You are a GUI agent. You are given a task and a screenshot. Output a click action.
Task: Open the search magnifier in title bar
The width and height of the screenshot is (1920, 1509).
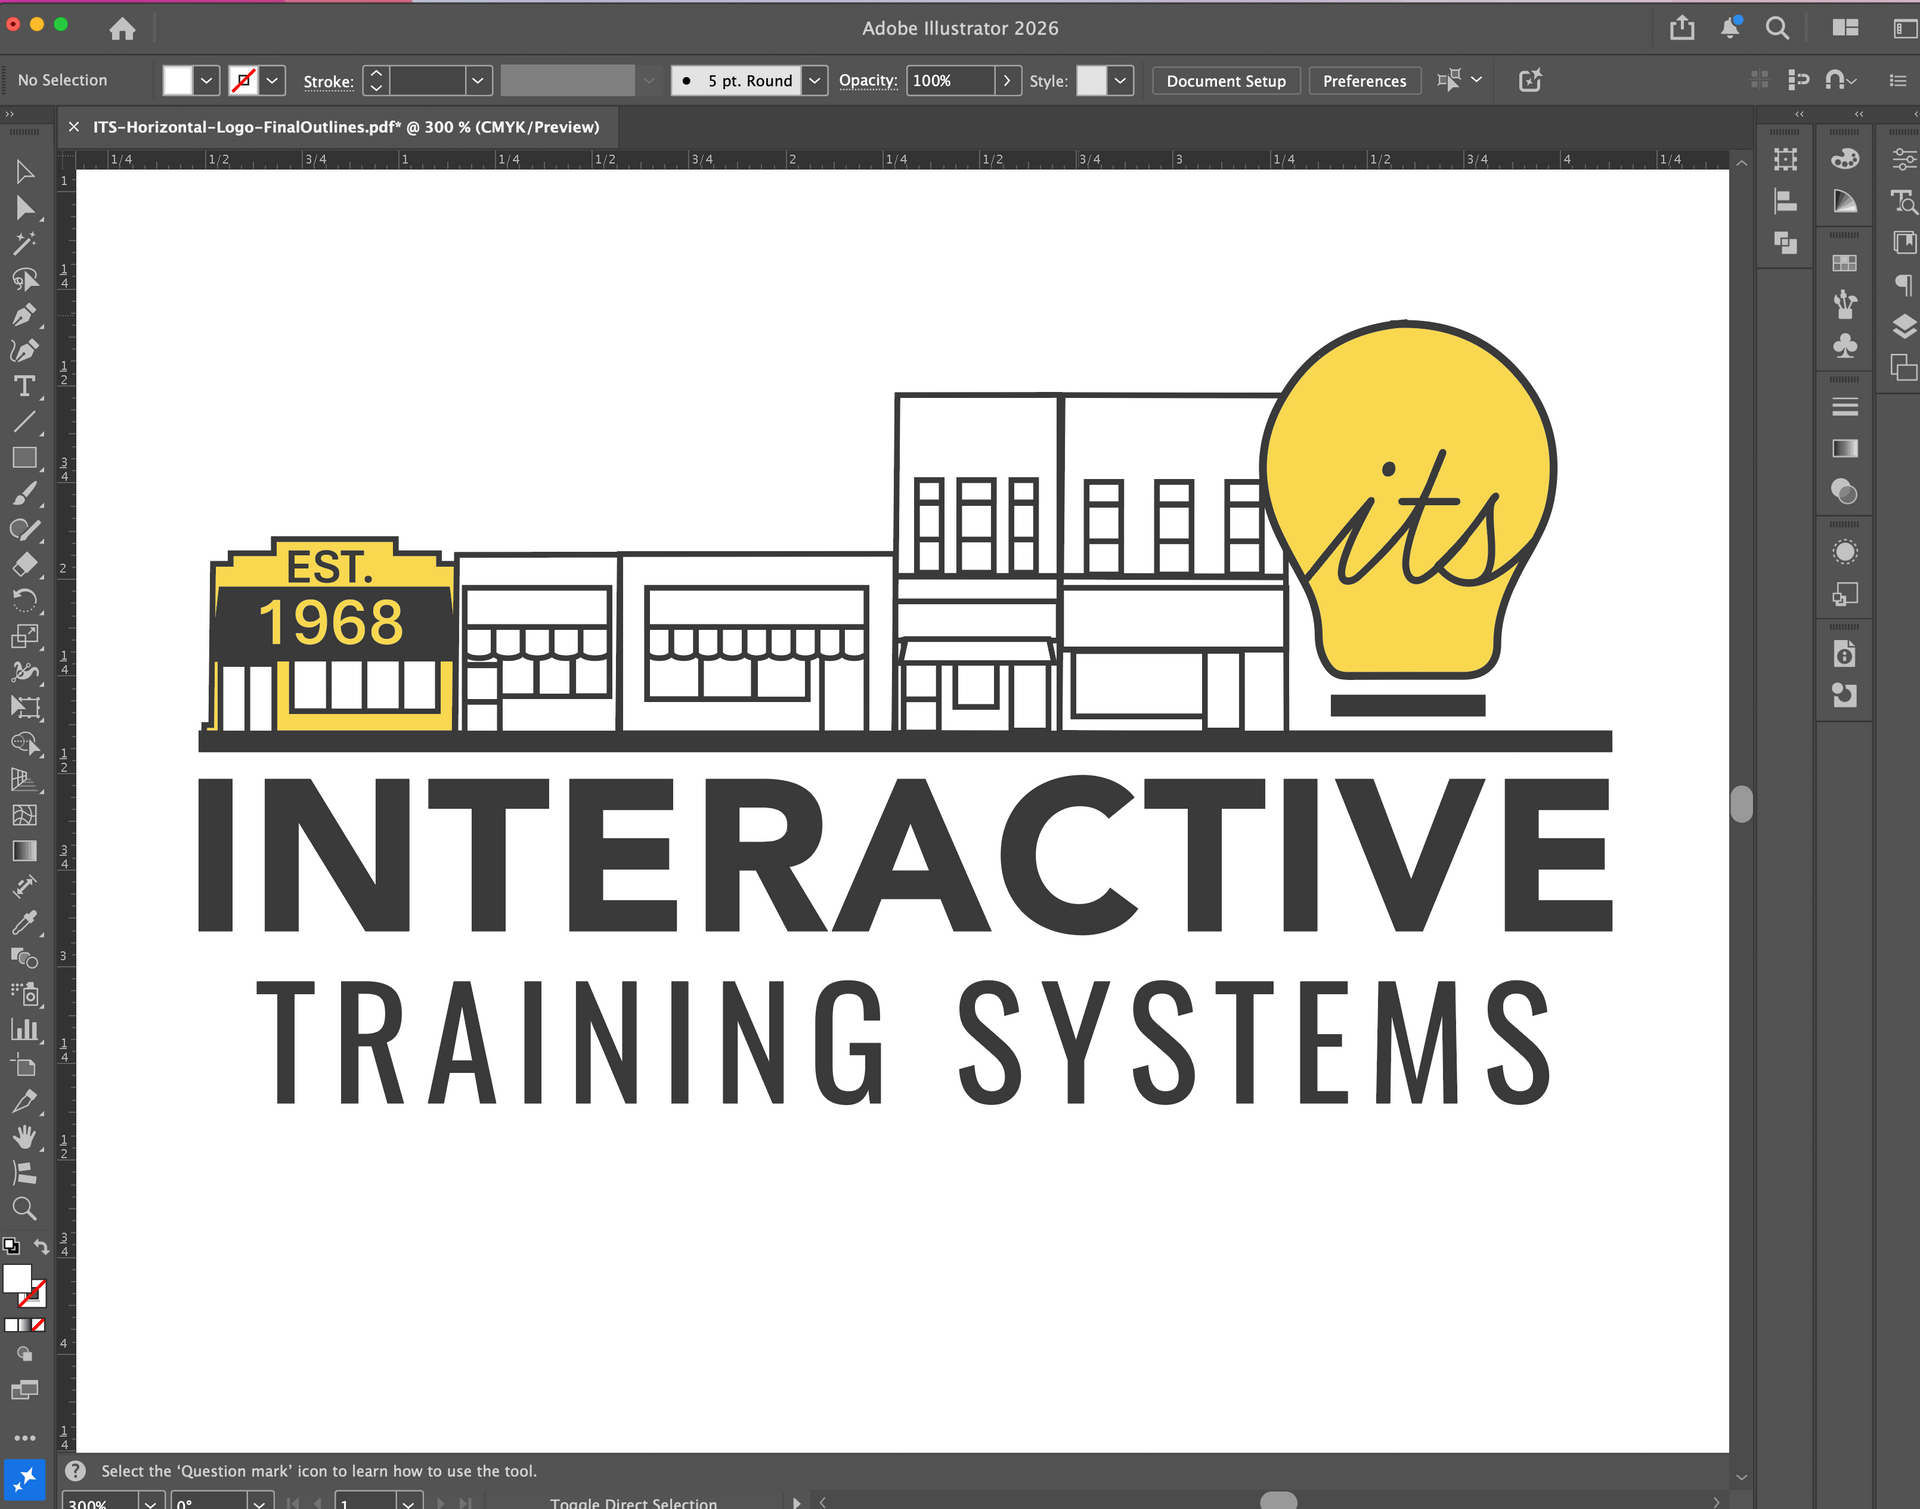point(1777,28)
